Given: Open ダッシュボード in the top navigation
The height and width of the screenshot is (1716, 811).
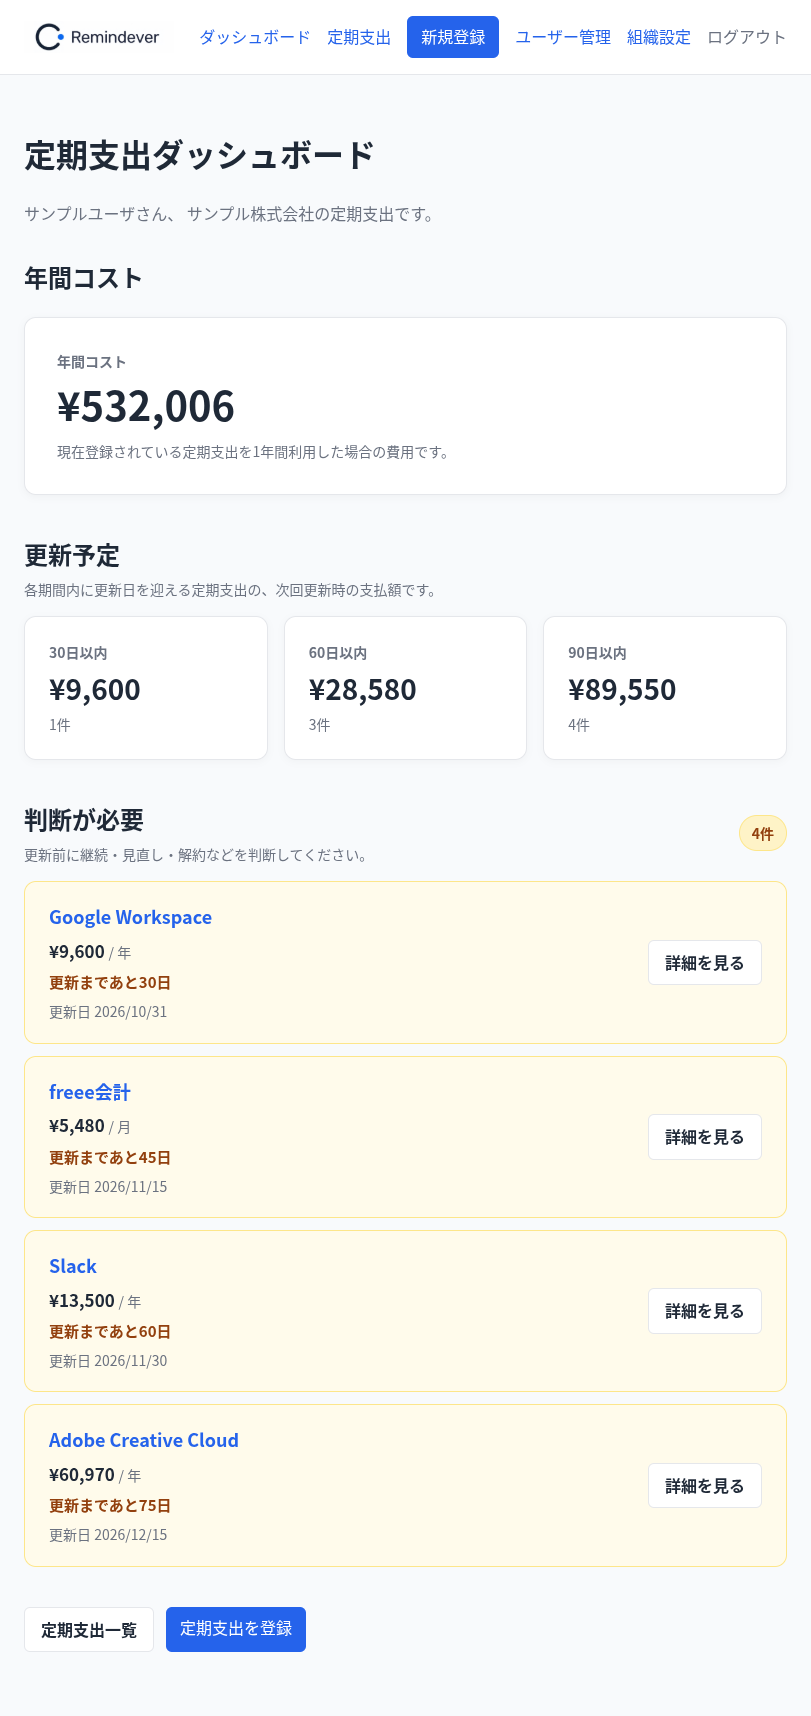Looking at the screenshot, I should pyautogui.click(x=255, y=37).
